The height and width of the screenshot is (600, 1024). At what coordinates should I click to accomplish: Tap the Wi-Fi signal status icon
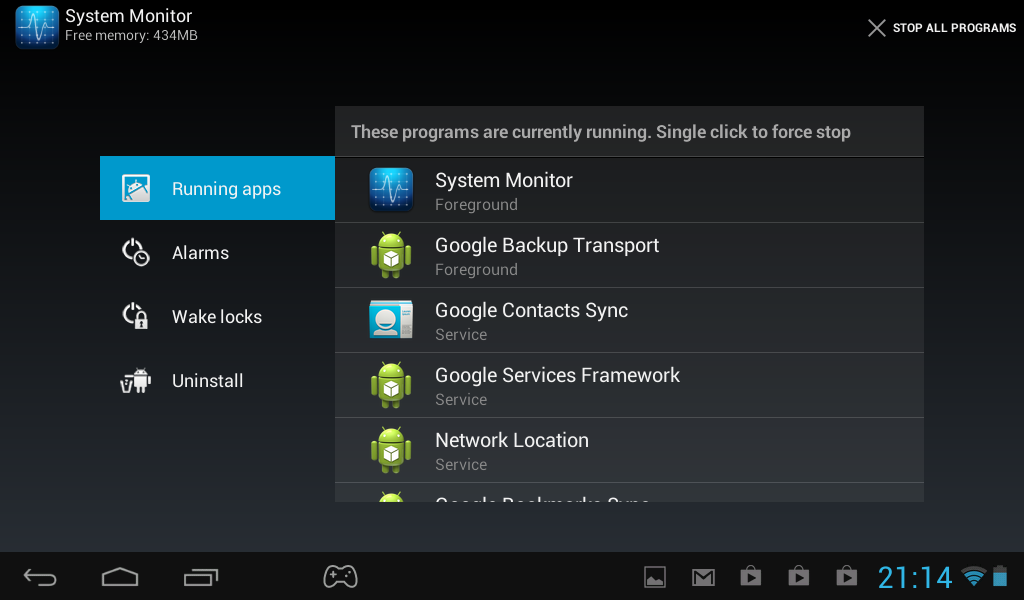[x=973, y=576]
